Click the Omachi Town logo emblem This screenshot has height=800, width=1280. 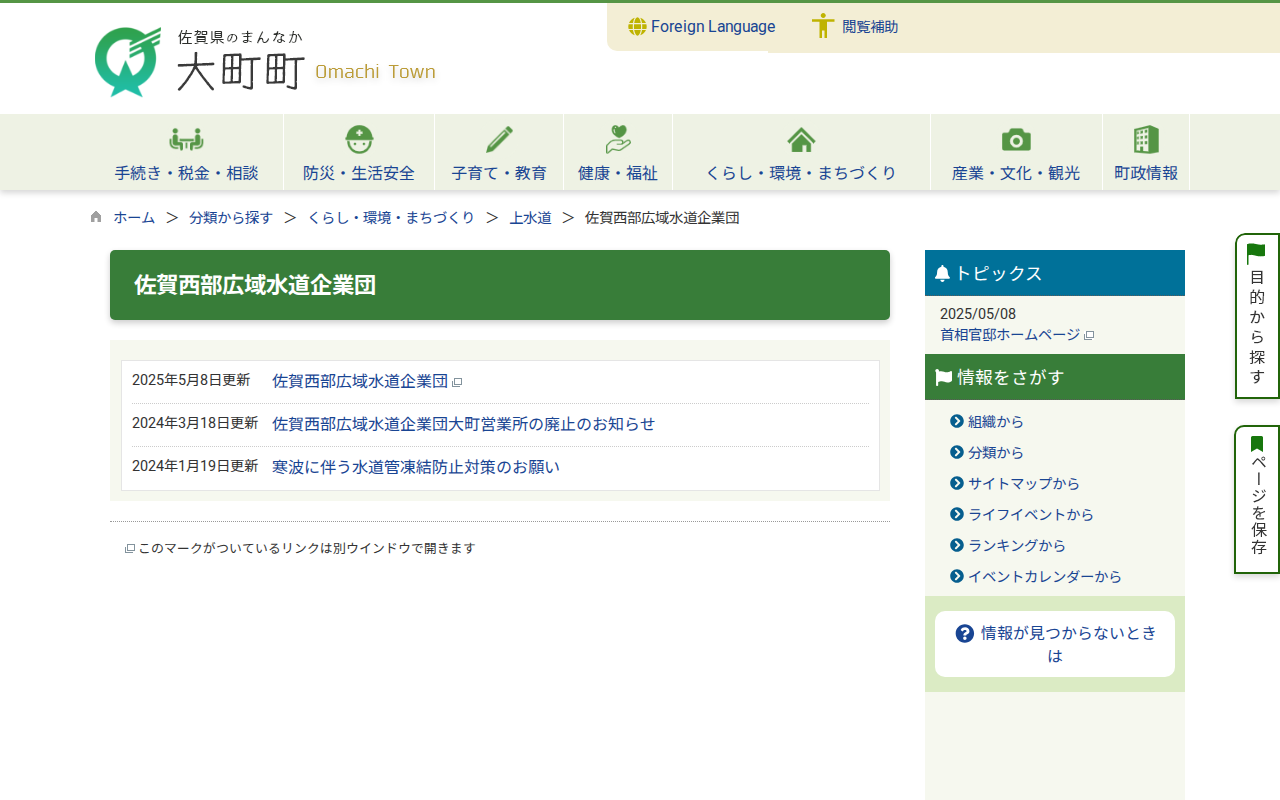(128, 62)
